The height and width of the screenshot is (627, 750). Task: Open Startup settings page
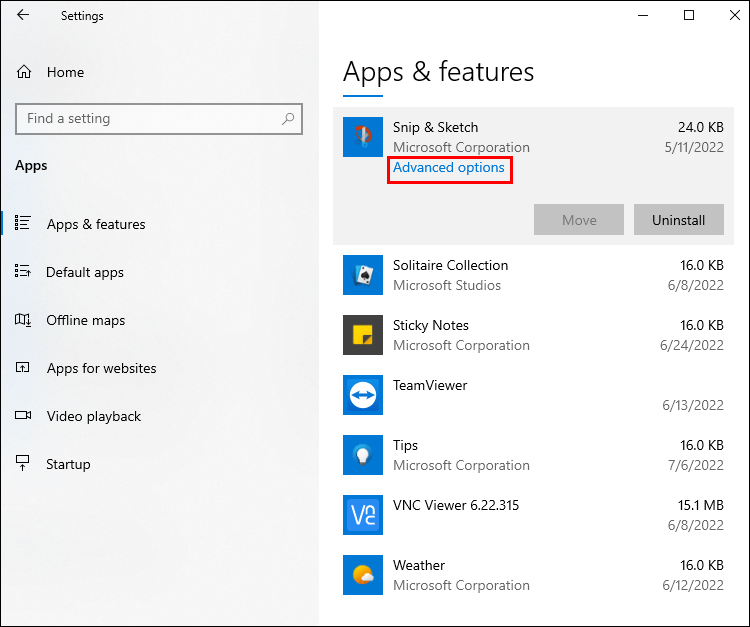68,464
